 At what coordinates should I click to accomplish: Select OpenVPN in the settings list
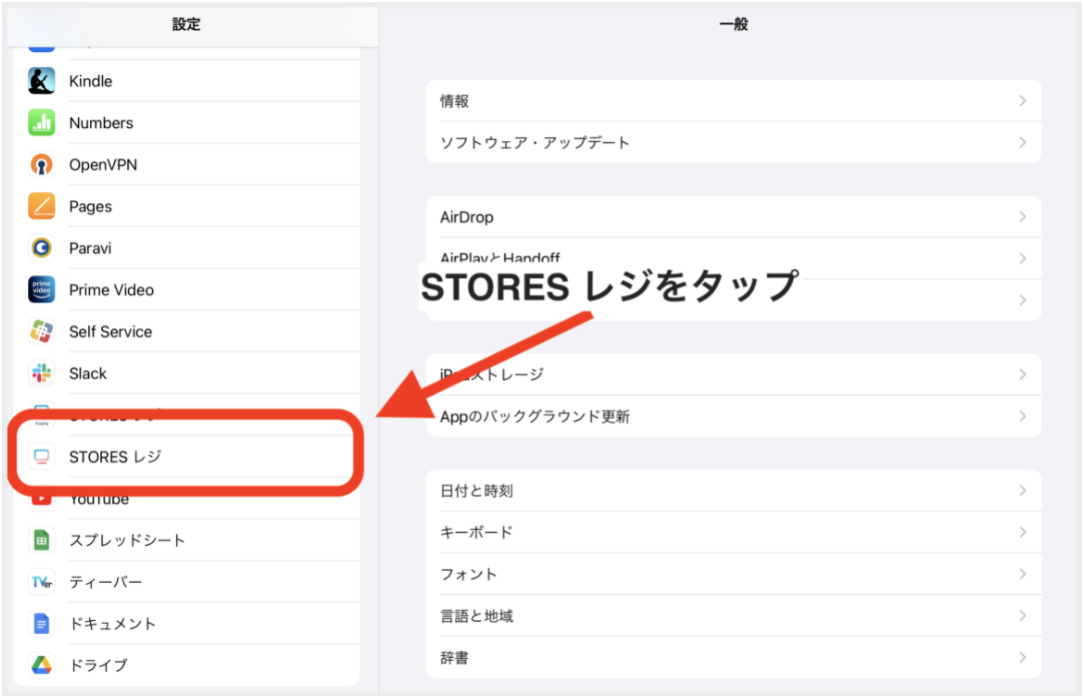point(187,164)
